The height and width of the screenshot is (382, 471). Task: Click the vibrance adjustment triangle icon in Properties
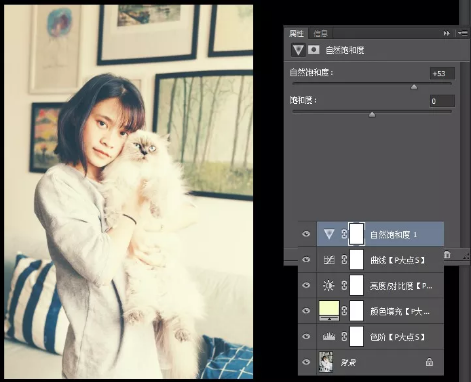[x=298, y=50]
